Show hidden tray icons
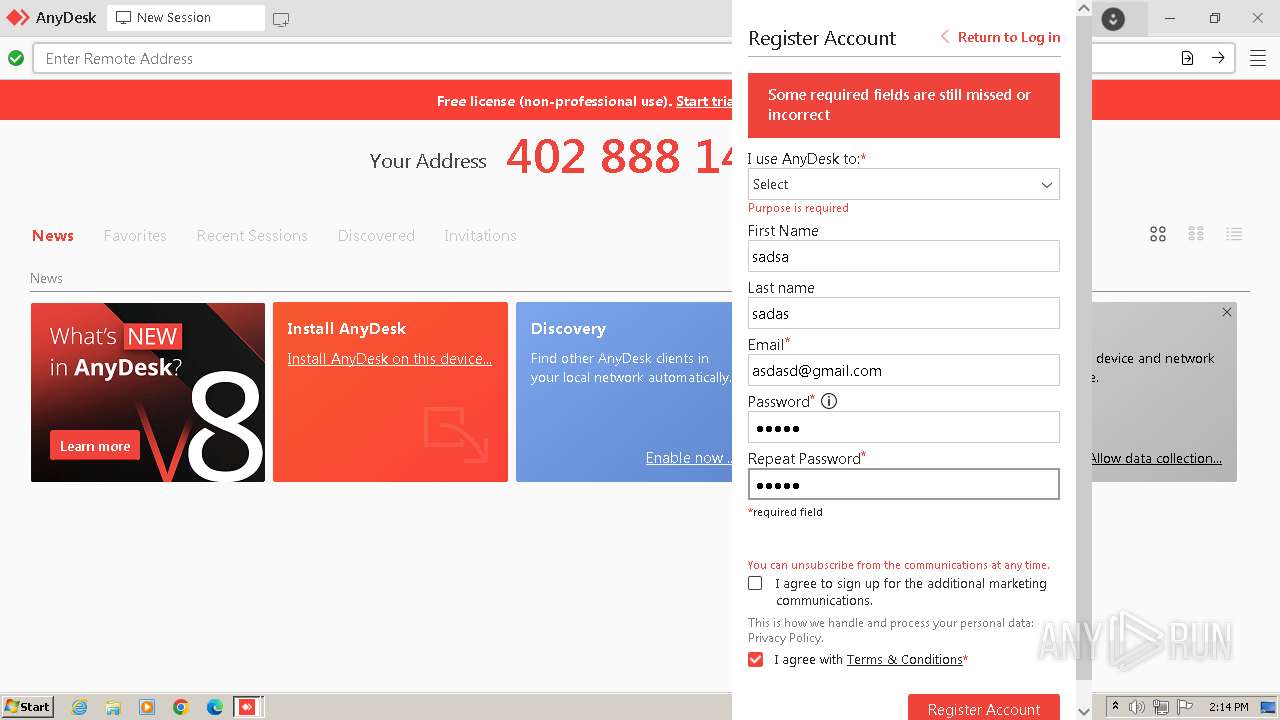The width and height of the screenshot is (1280, 720). click(x=1116, y=707)
